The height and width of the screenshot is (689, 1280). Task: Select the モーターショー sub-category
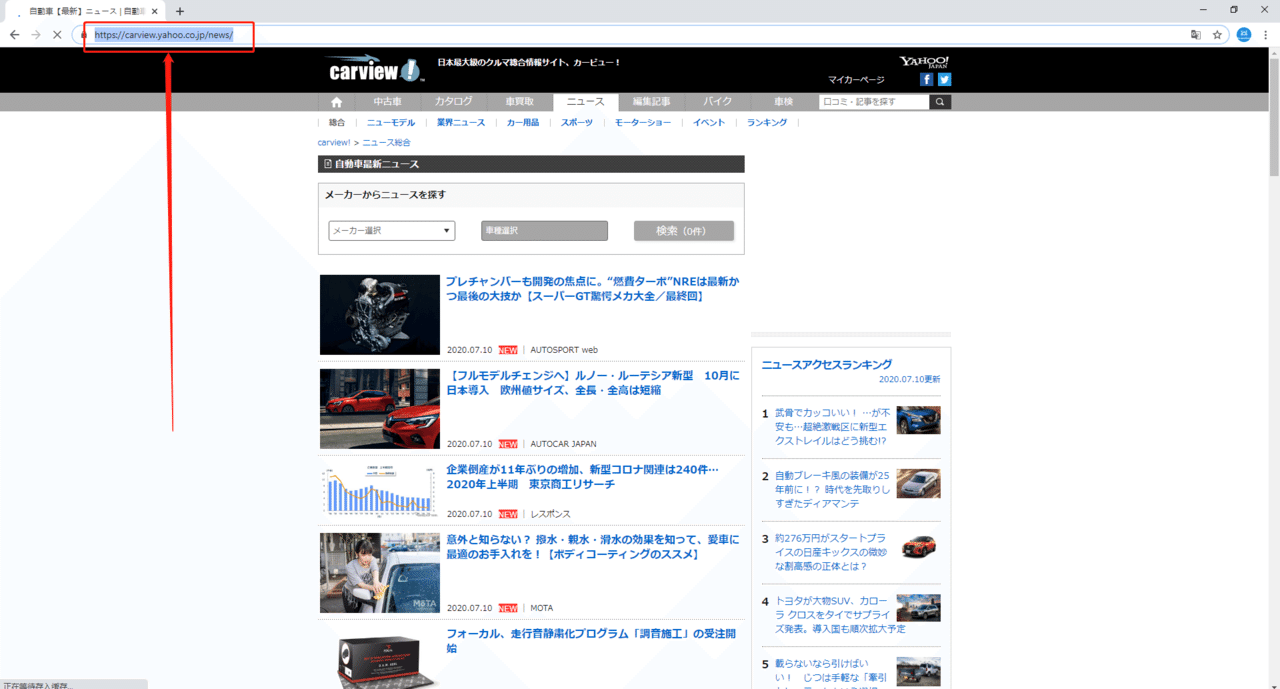pos(643,122)
